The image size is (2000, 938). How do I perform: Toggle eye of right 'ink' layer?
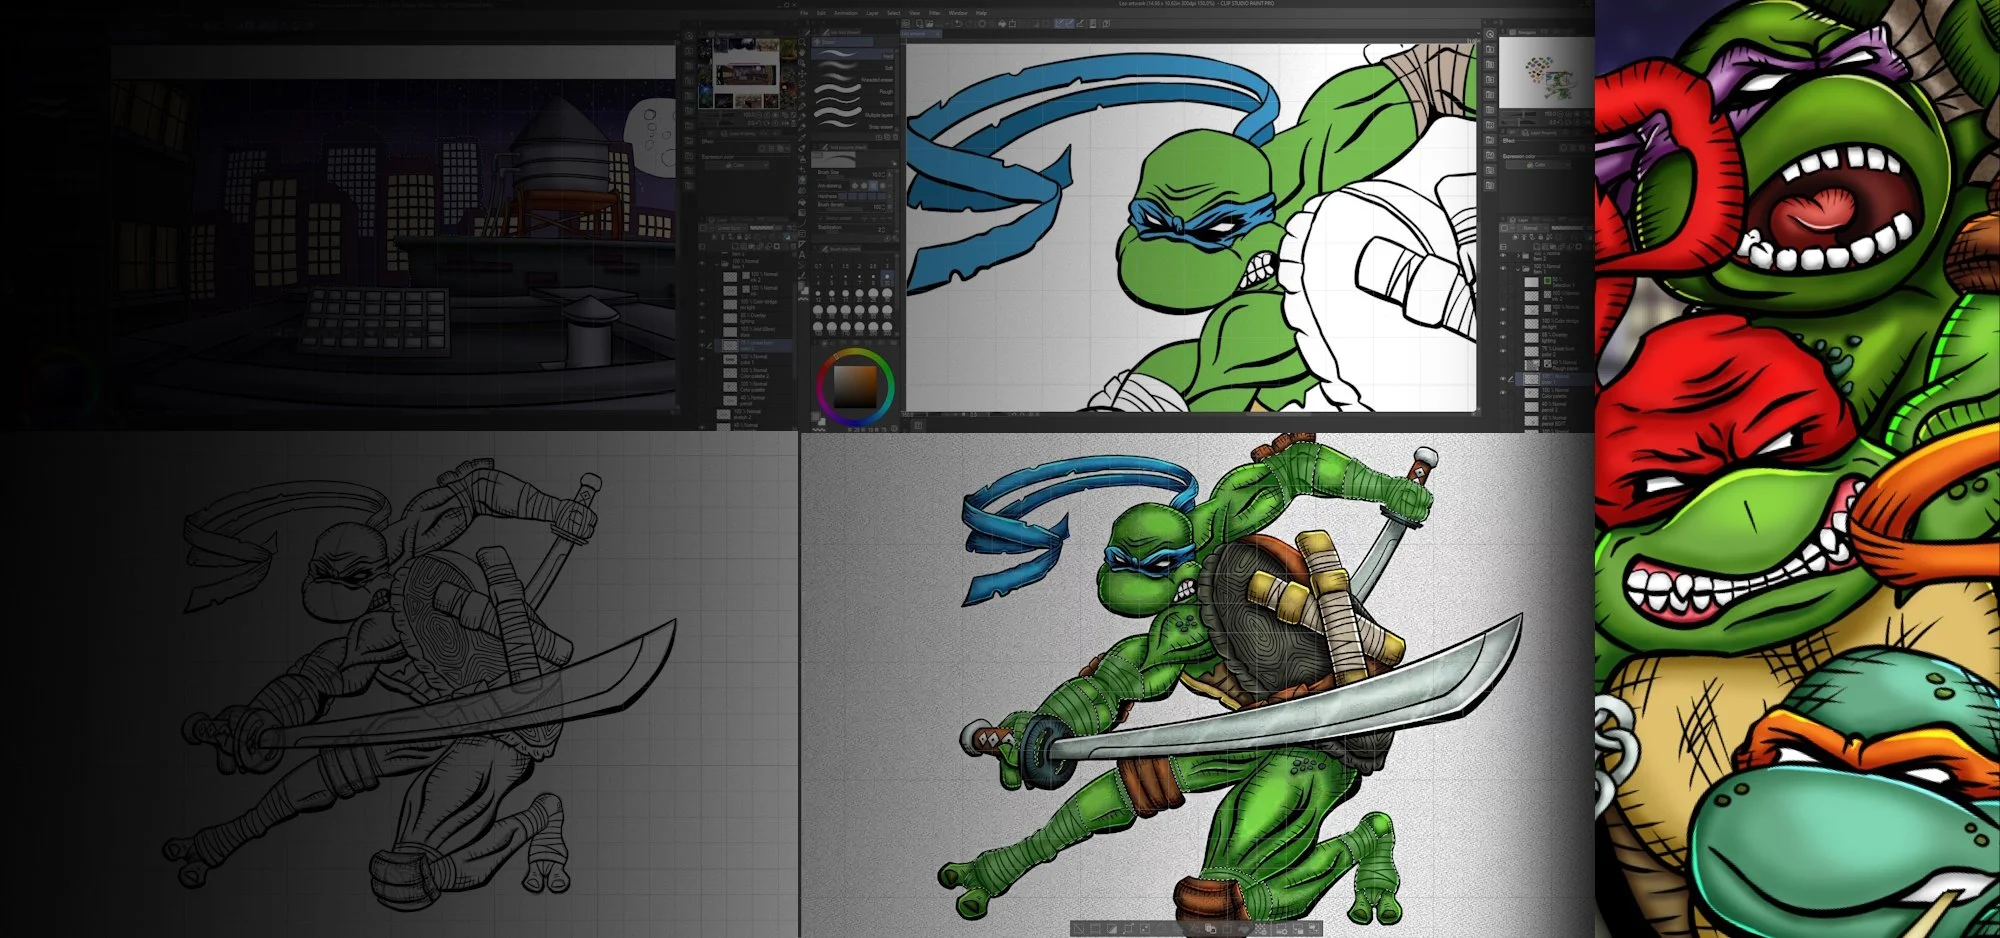coord(1503,308)
